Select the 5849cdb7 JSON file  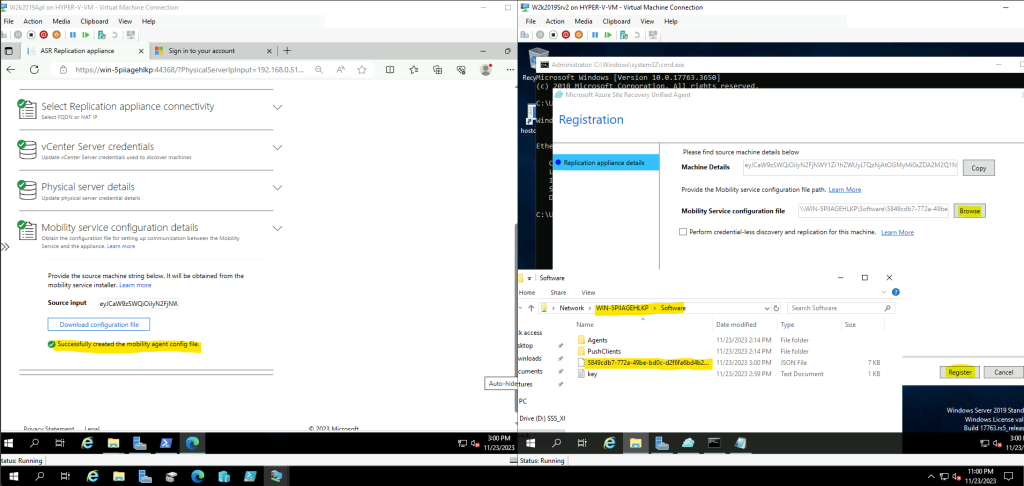pyautogui.click(x=647, y=362)
